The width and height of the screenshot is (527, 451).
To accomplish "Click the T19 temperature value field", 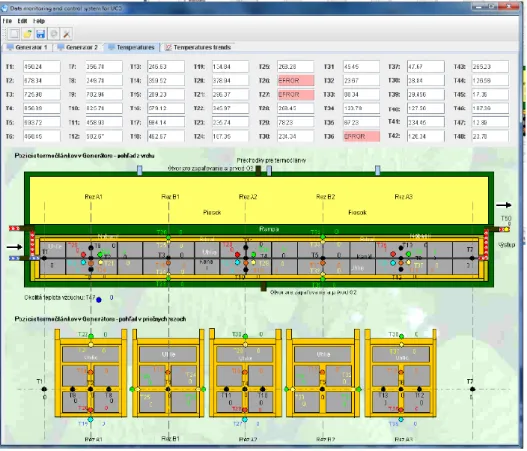I will click(x=230, y=67).
